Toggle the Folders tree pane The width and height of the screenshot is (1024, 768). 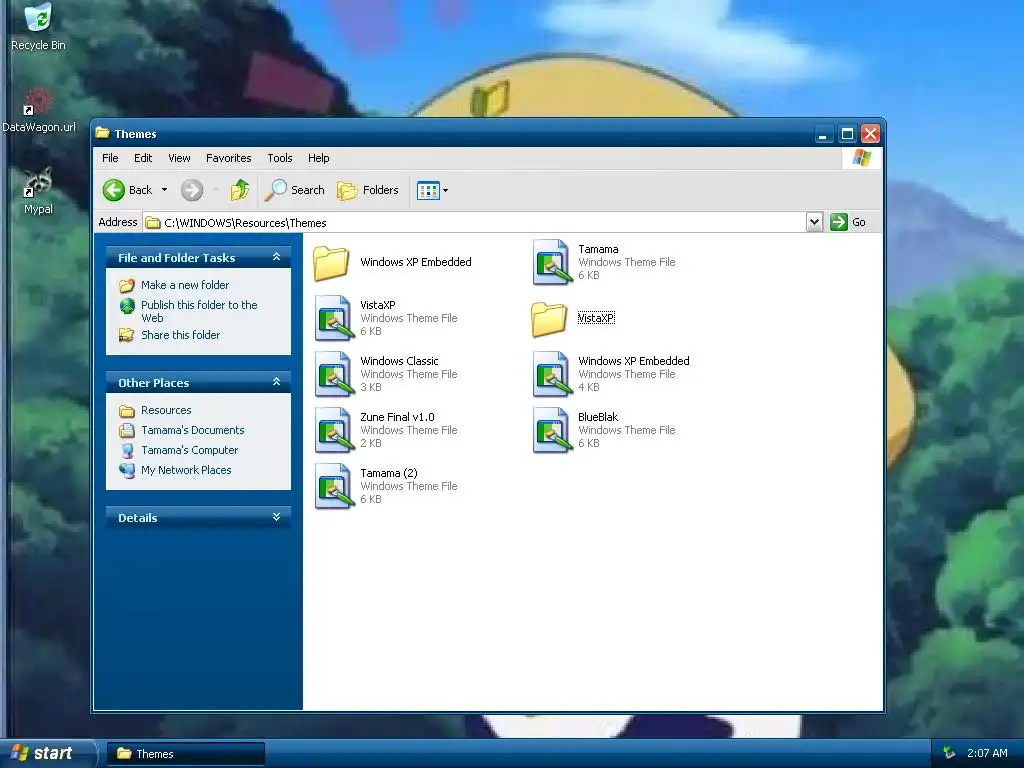coord(368,190)
